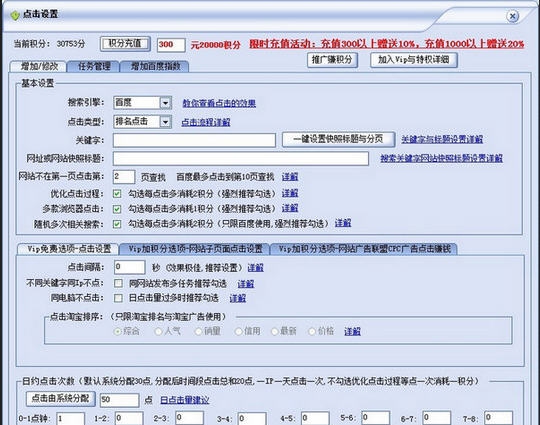Select the 价格 radio button

coord(312,331)
